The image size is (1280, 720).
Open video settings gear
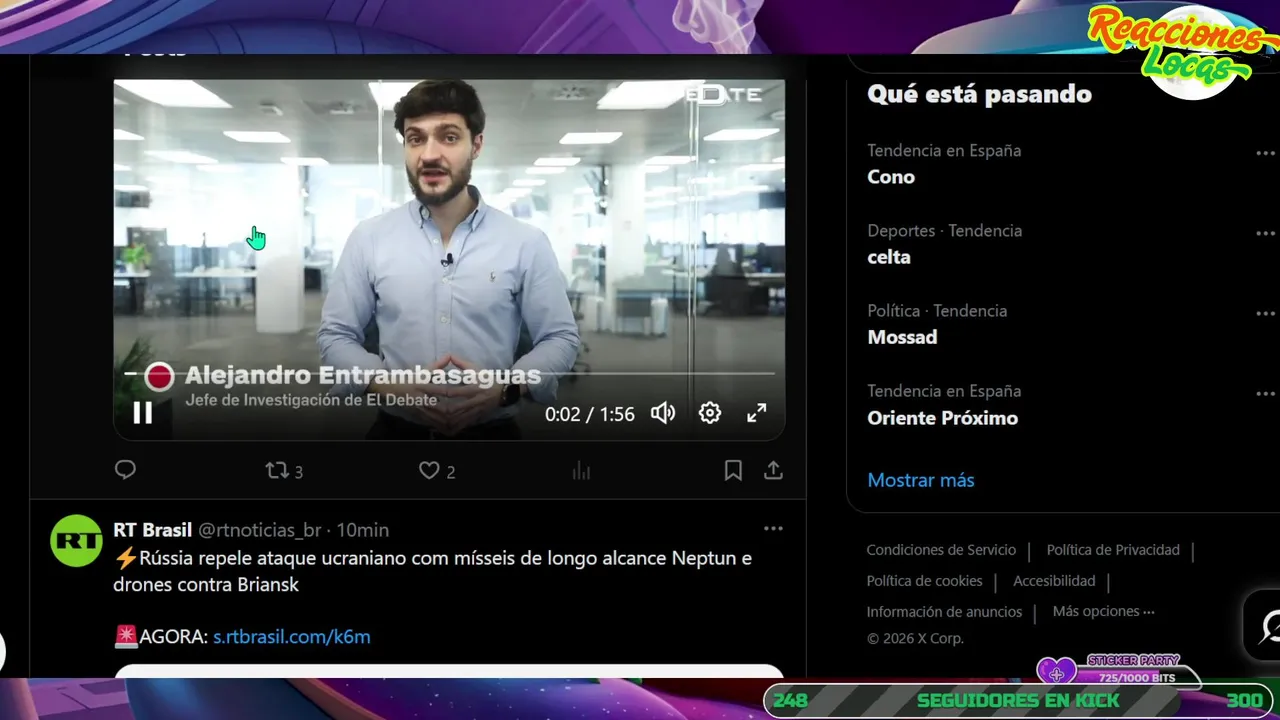click(710, 413)
